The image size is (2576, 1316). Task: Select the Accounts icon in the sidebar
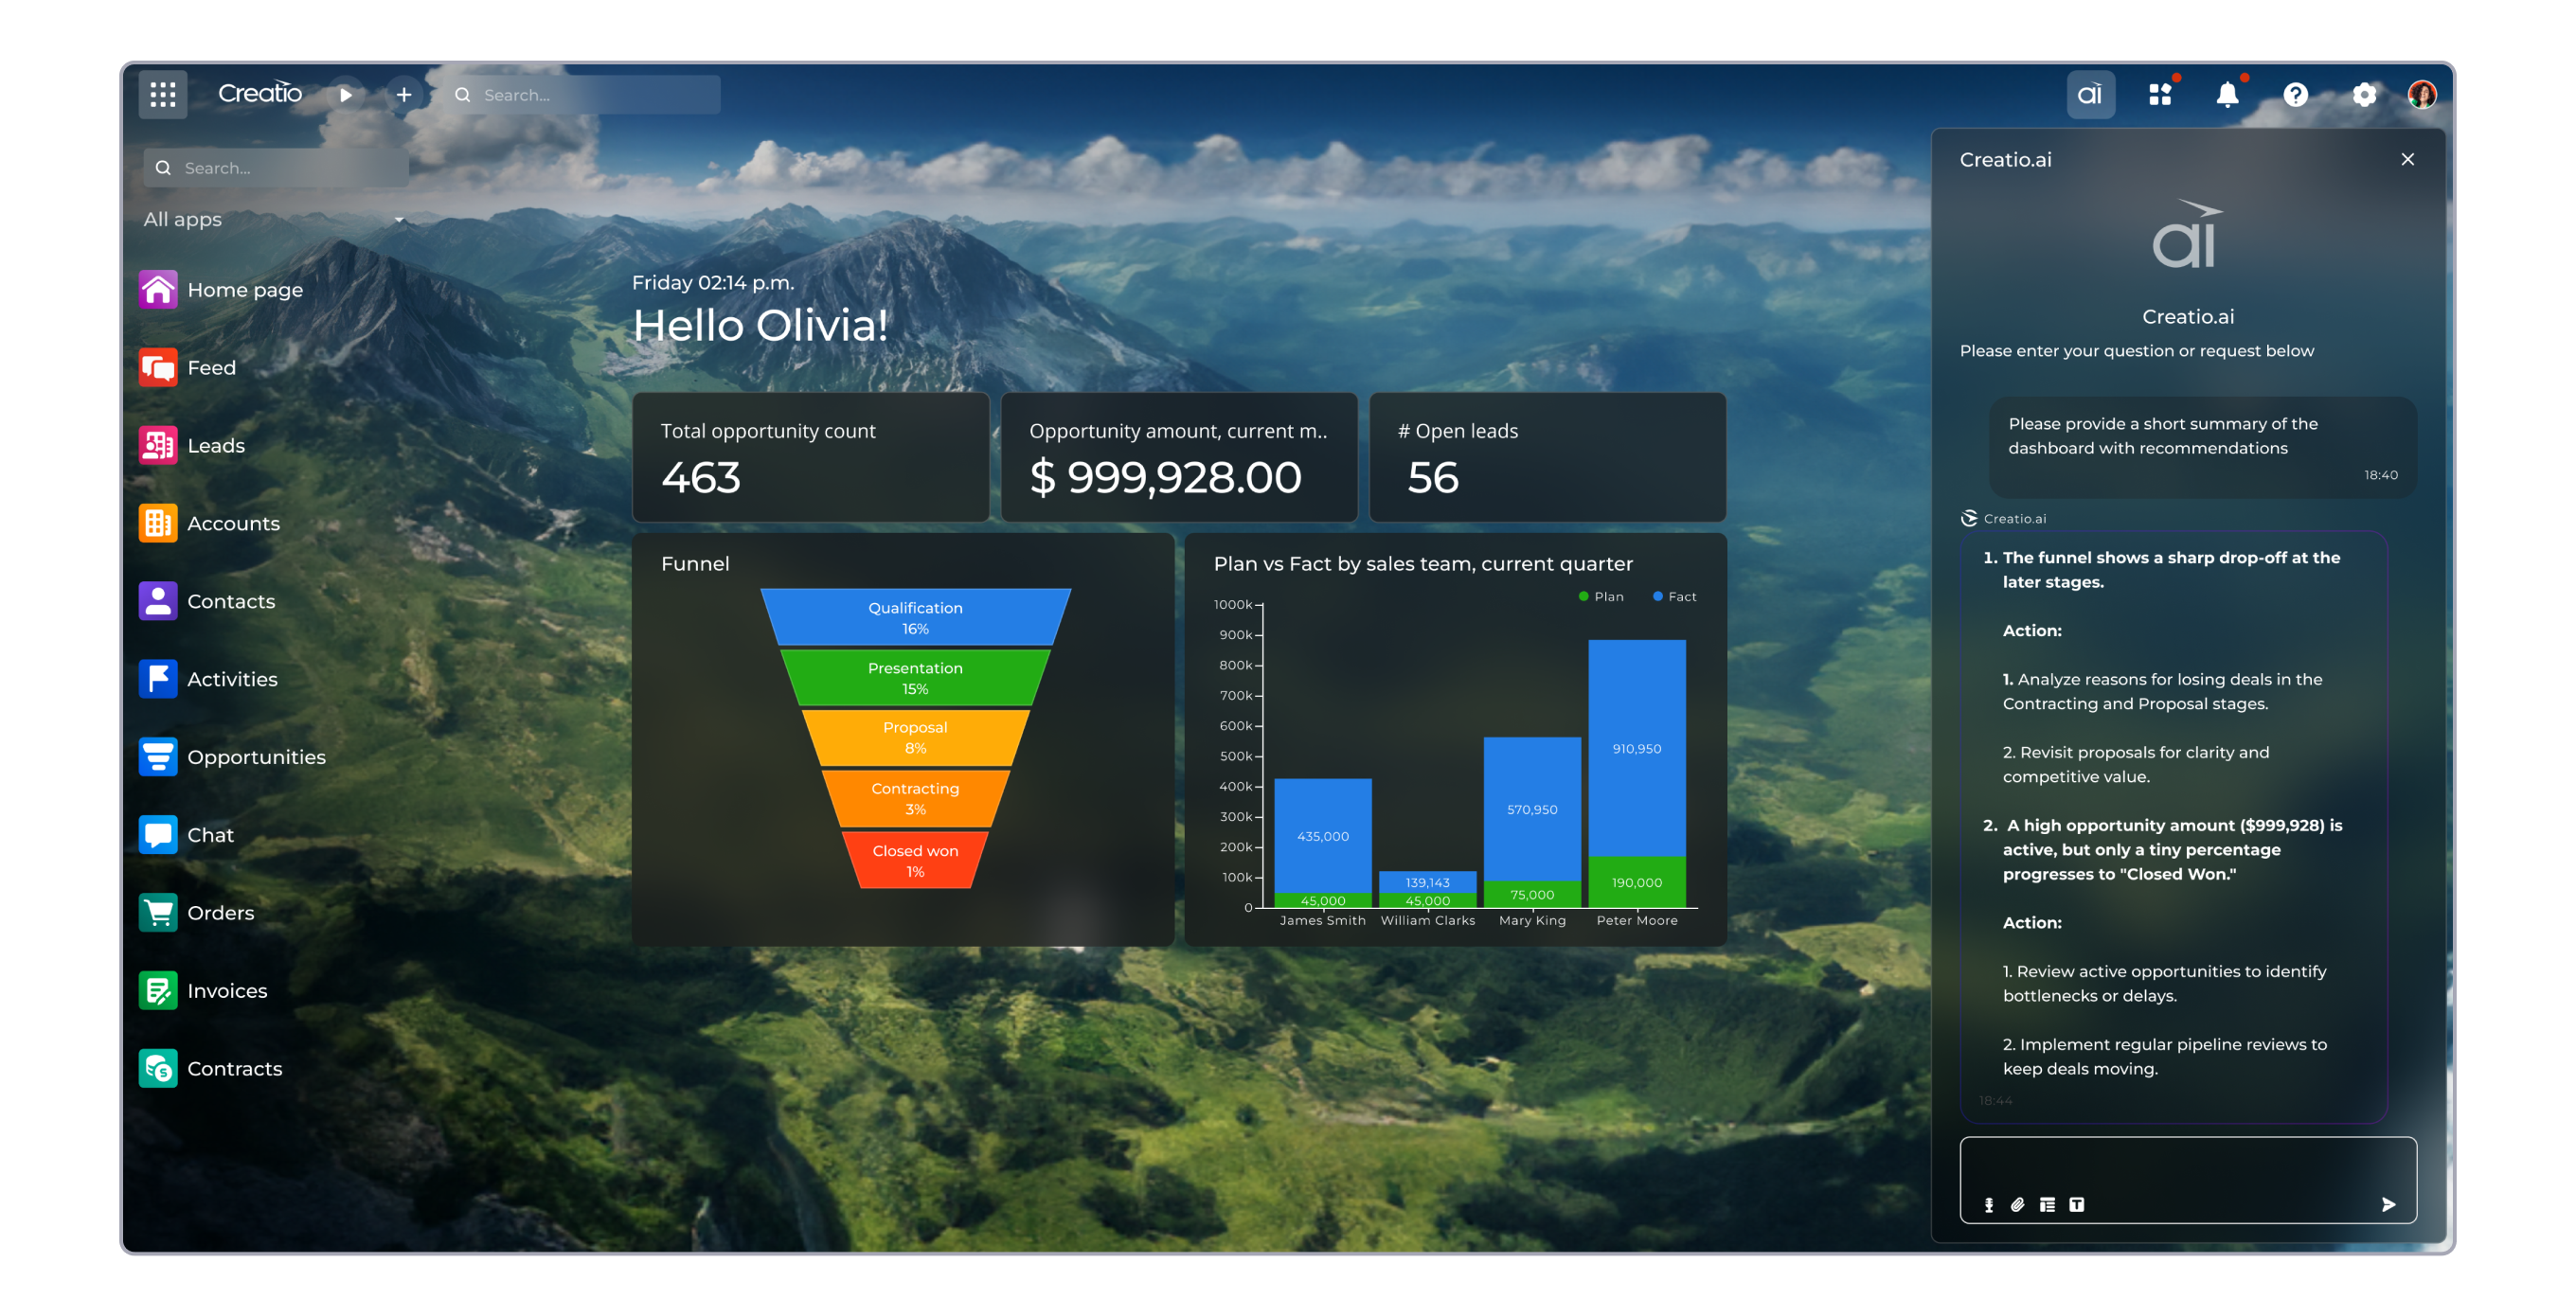(x=158, y=523)
